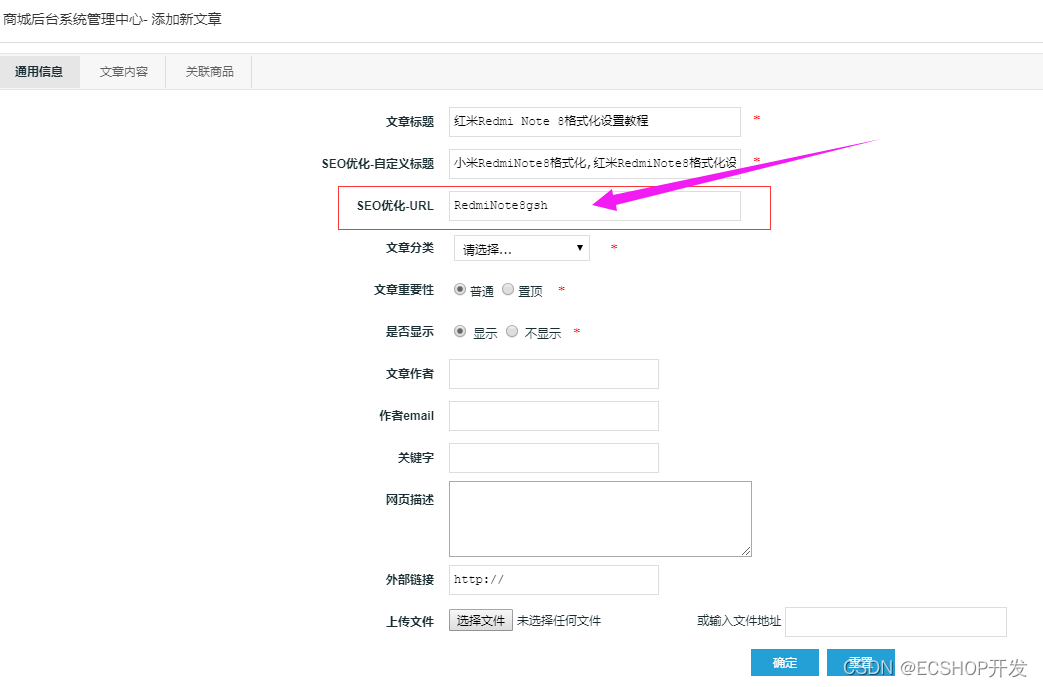Click the 重置 reset button
Viewport: 1043px width, 687px height.
coord(861,662)
